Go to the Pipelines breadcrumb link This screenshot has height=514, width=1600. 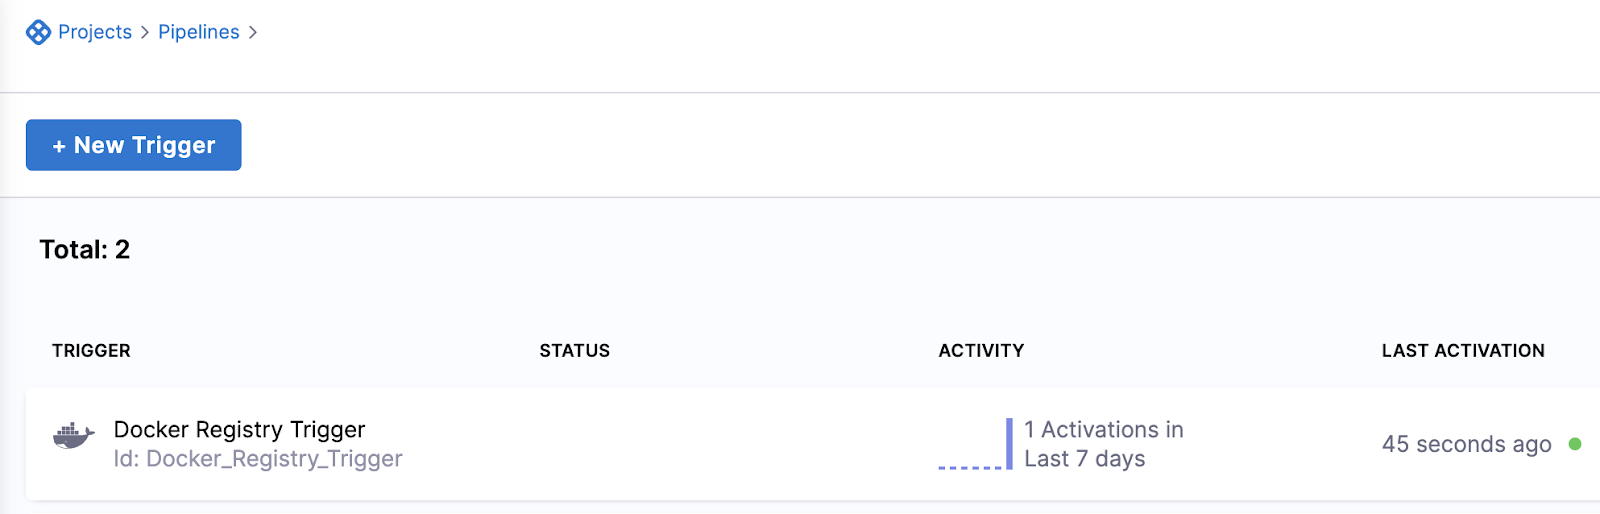click(x=199, y=32)
